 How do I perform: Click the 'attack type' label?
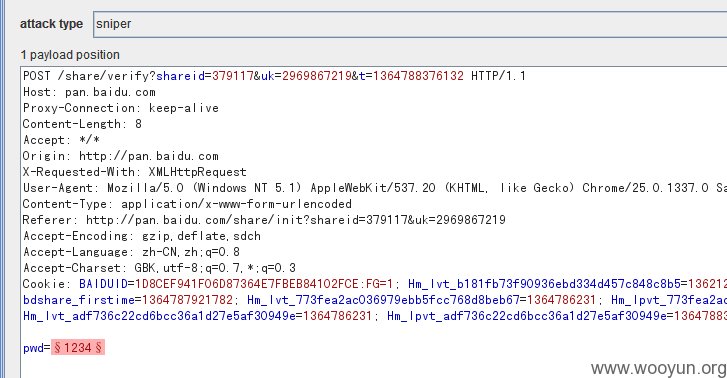coord(51,24)
